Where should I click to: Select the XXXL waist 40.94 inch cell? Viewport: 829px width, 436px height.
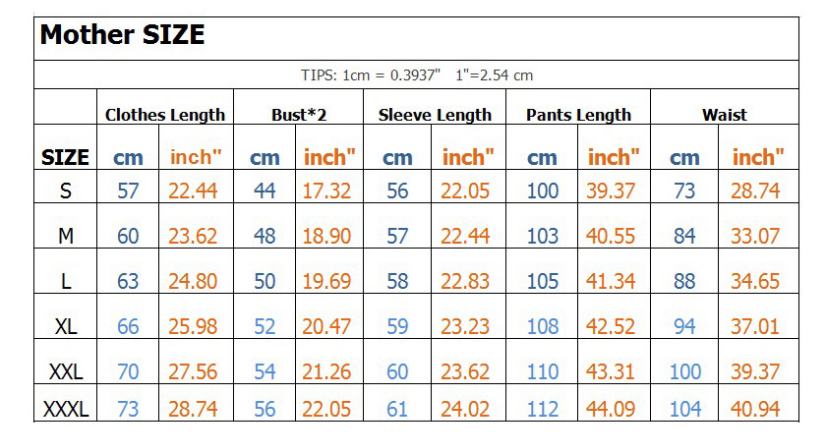click(x=755, y=409)
